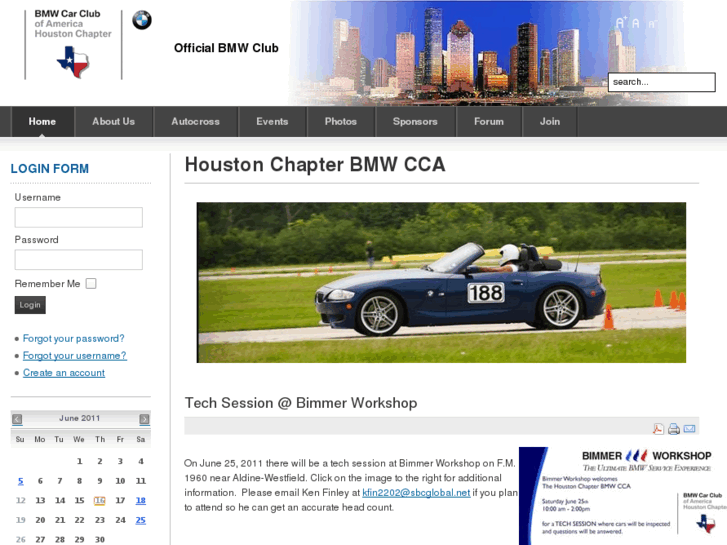Click the Official BMW Club text
Viewport: 727px width, 545px height.
(x=226, y=48)
